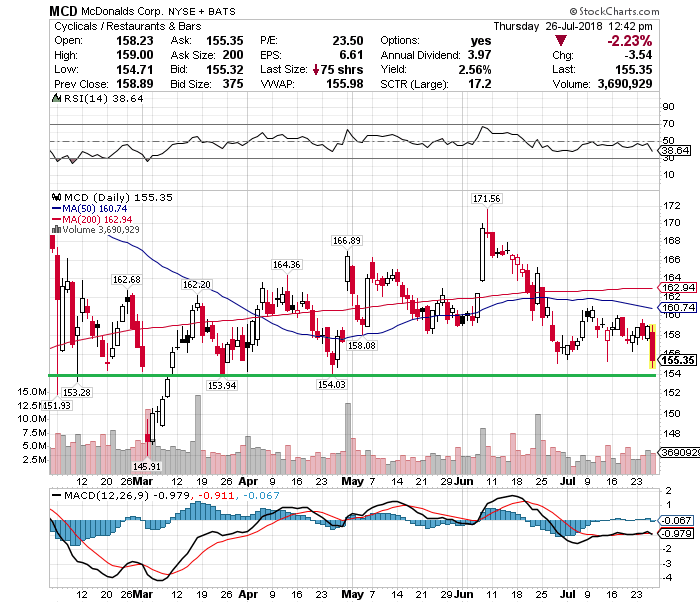Click the High value 159.00
The width and height of the screenshot is (700, 603).
(x=135, y=55)
